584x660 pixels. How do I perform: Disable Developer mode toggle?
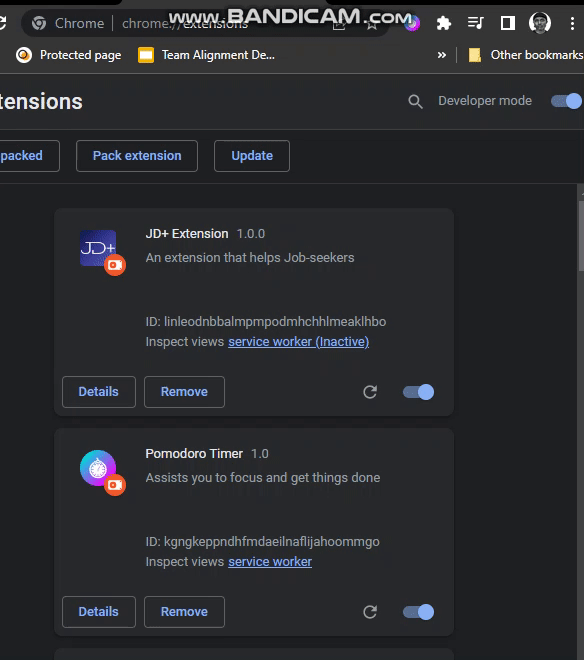point(566,101)
